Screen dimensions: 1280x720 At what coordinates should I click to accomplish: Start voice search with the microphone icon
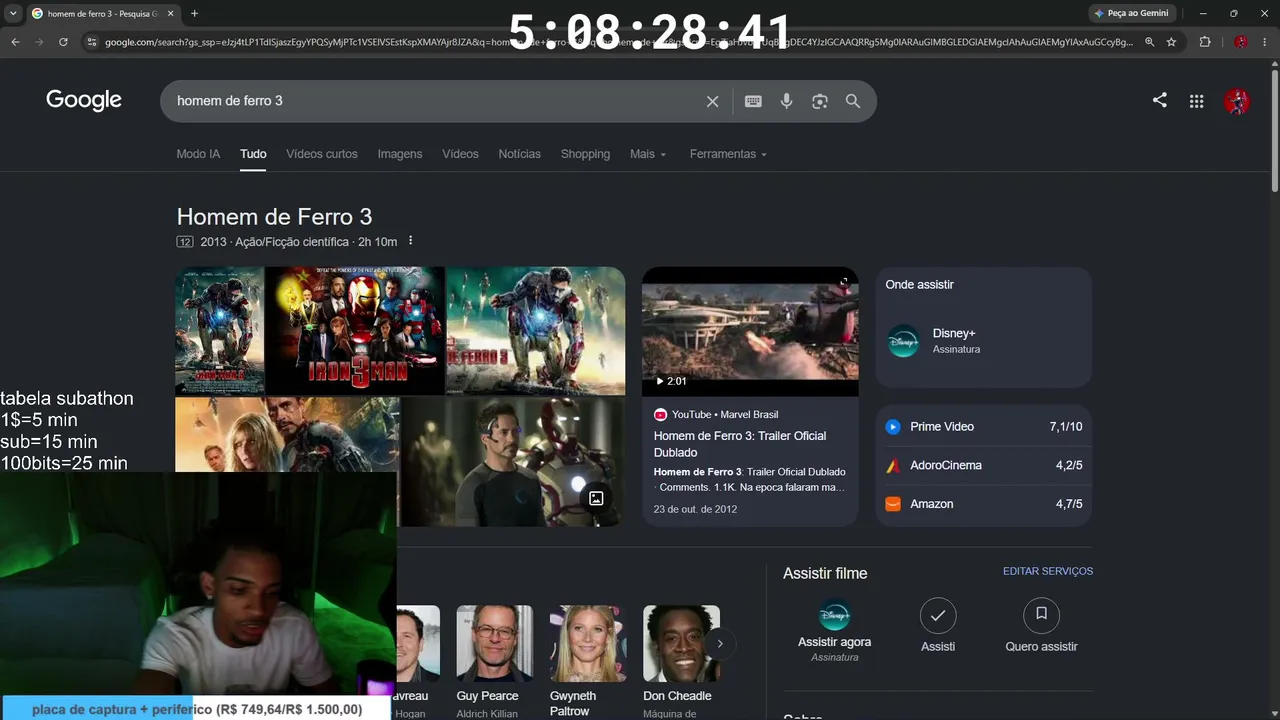point(787,101)
